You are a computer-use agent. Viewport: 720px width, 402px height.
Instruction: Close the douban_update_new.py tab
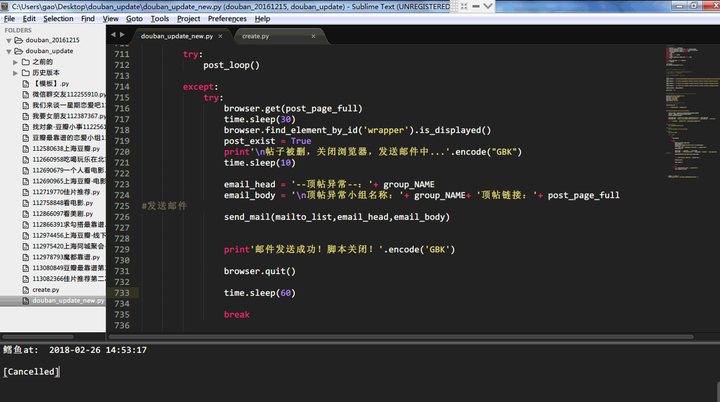(220, 36)
